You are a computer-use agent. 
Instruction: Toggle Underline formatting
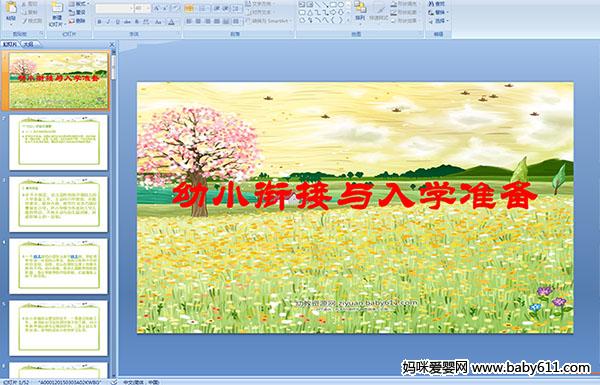[x=118, y=22]
